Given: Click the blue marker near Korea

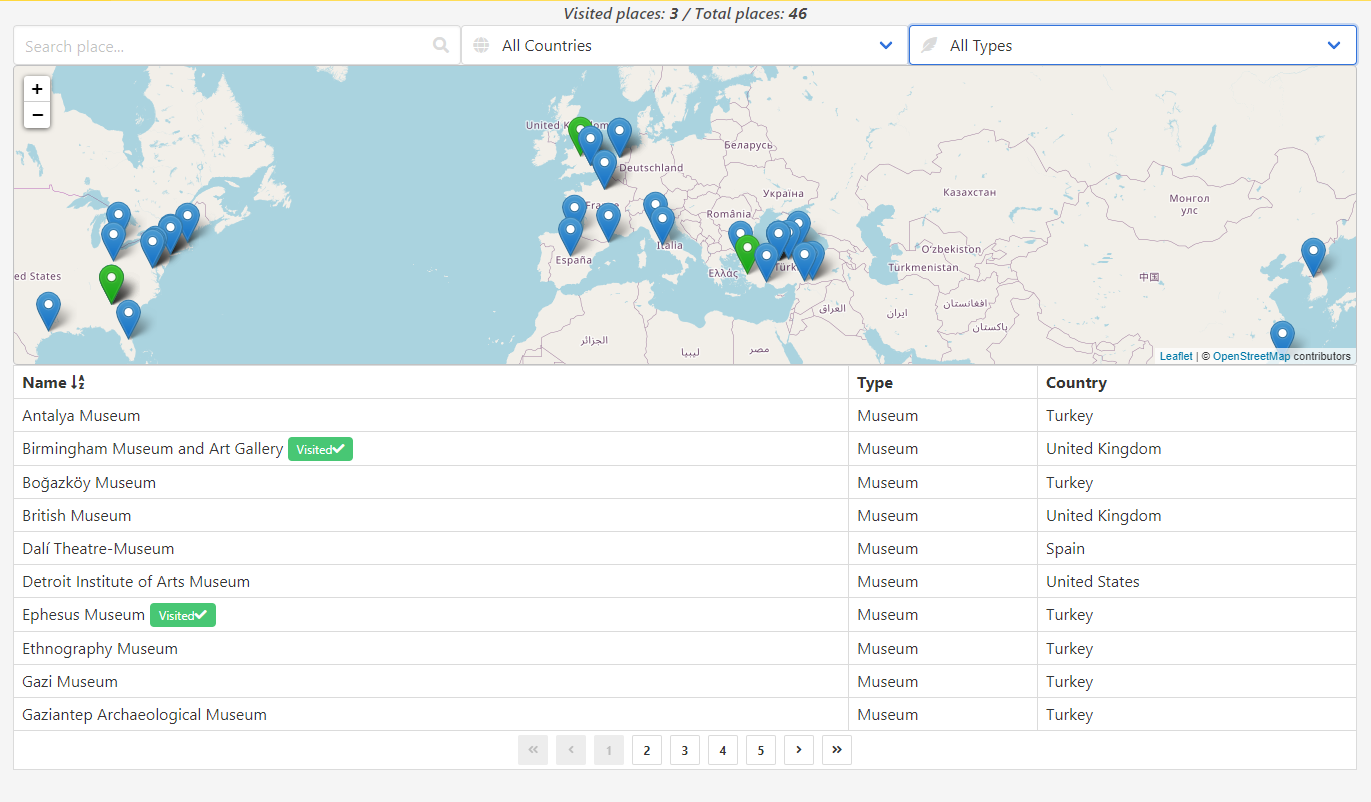Looking at the screenshot, I should (1313, 253).
